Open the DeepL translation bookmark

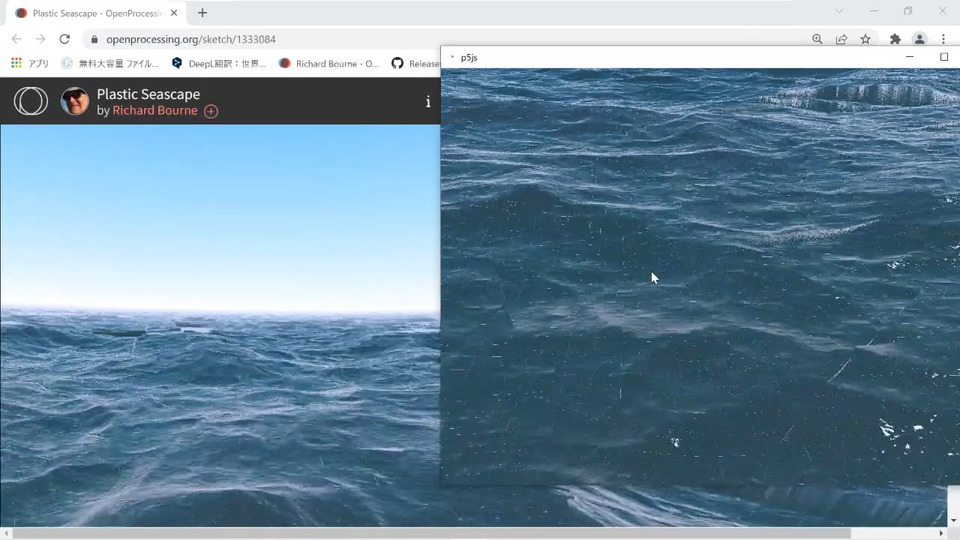tap(219, 63)
